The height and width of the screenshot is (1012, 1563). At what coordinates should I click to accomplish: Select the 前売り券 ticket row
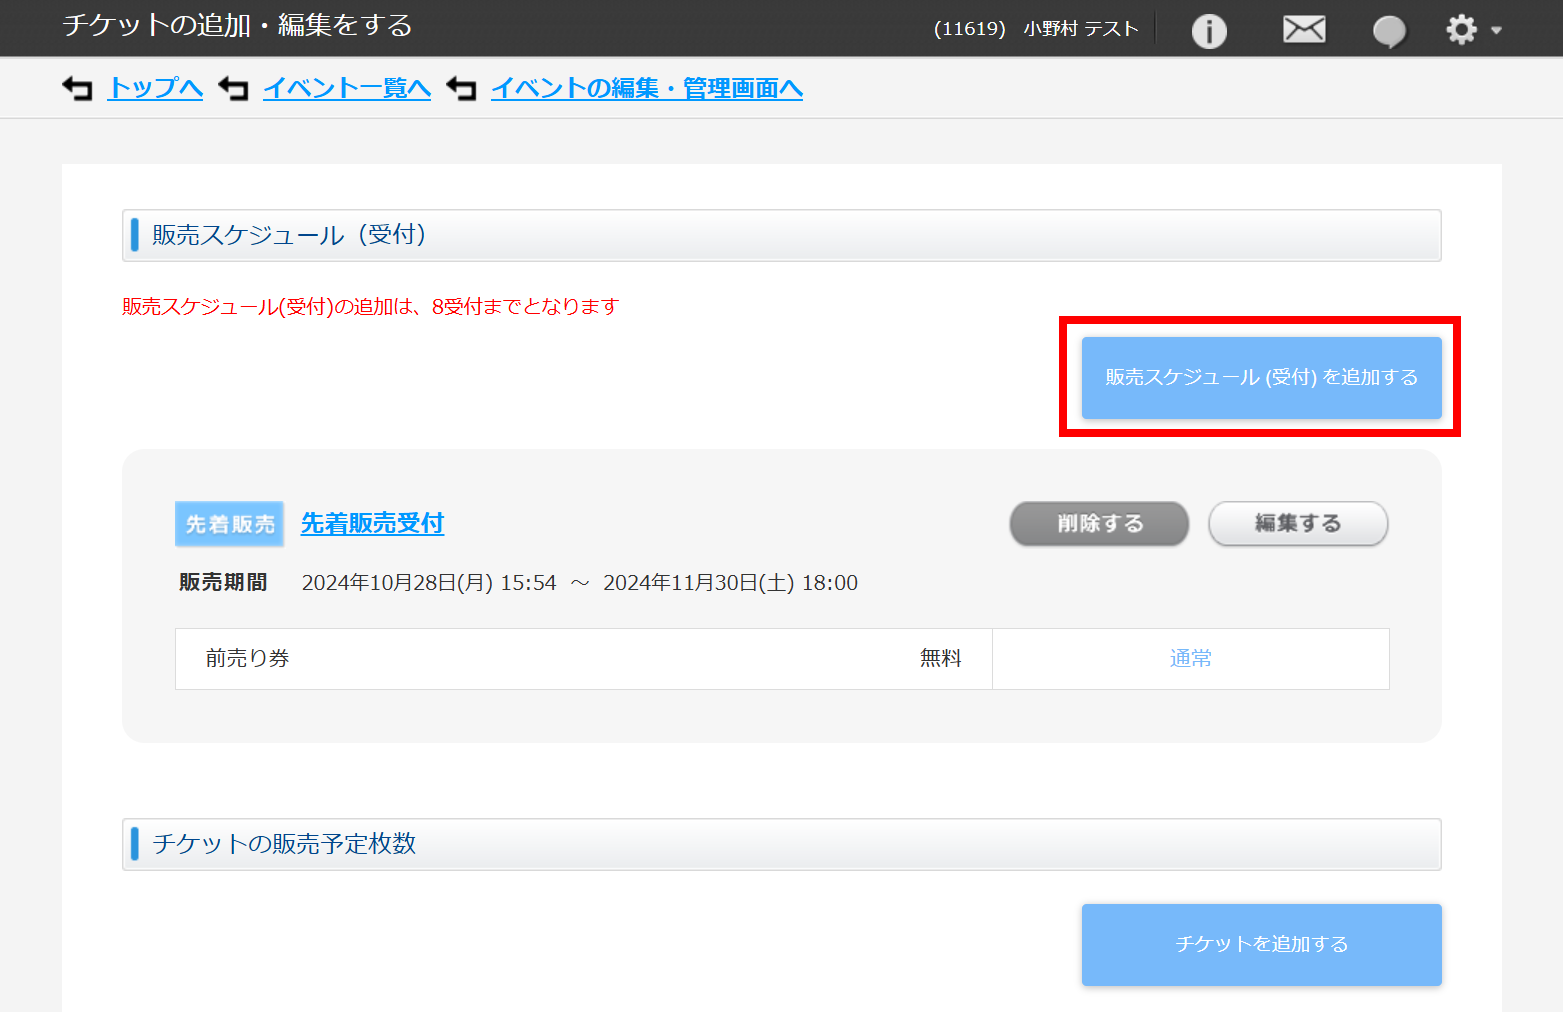pos(247,658)
